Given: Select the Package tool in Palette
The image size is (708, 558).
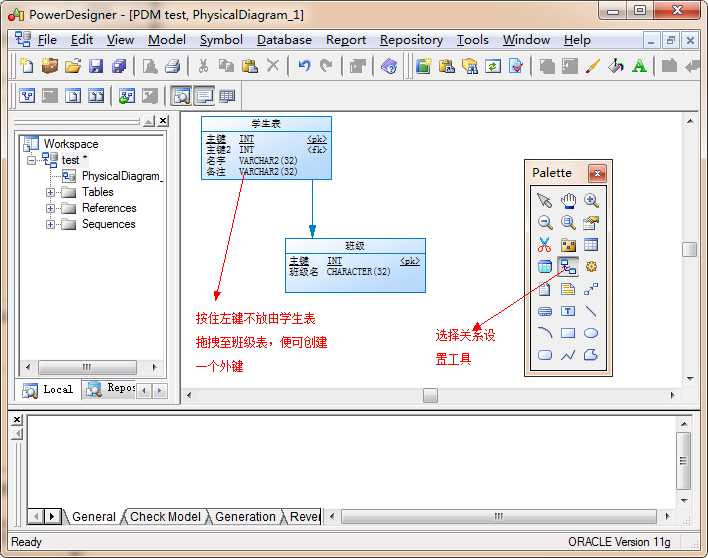Looking at the screenshot, I should (x=568, y=245).
